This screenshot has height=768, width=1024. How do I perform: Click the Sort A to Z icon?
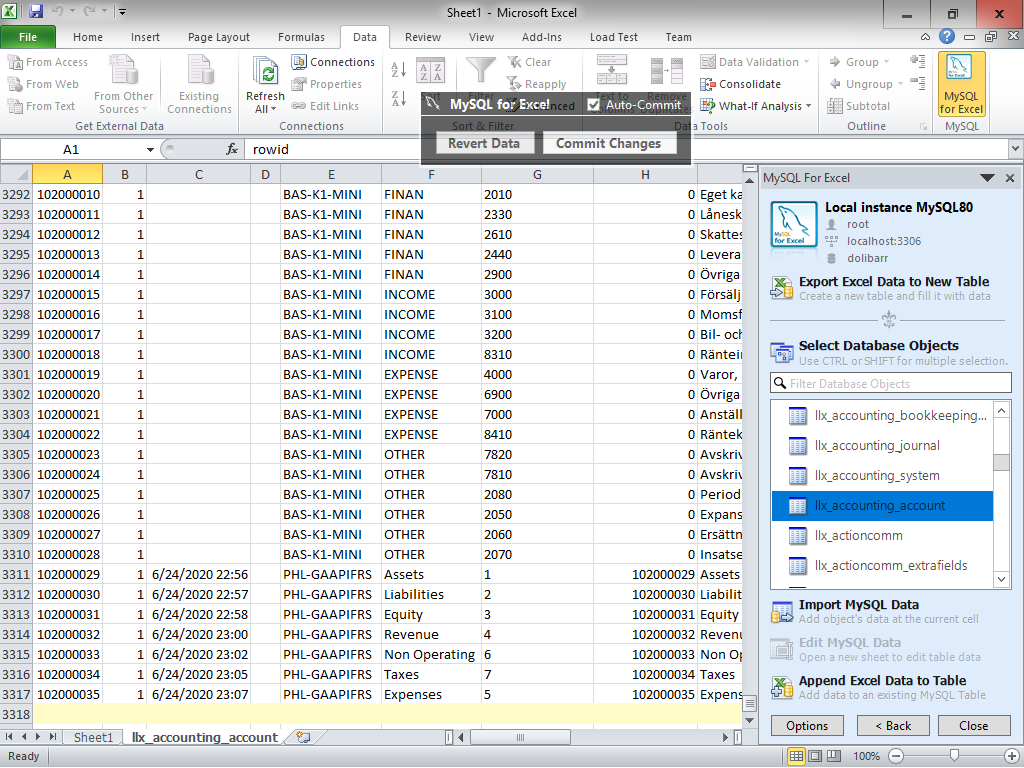(398, 69)
